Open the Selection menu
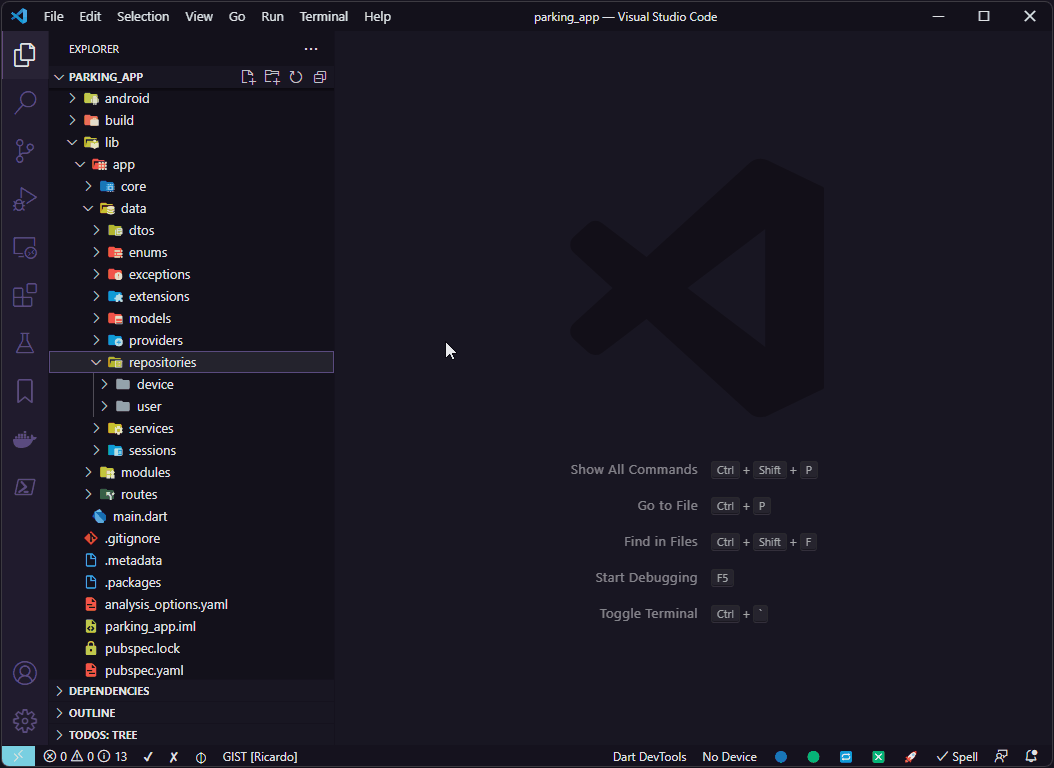The width and height of the screenshot is (1054, 768). 143,17
